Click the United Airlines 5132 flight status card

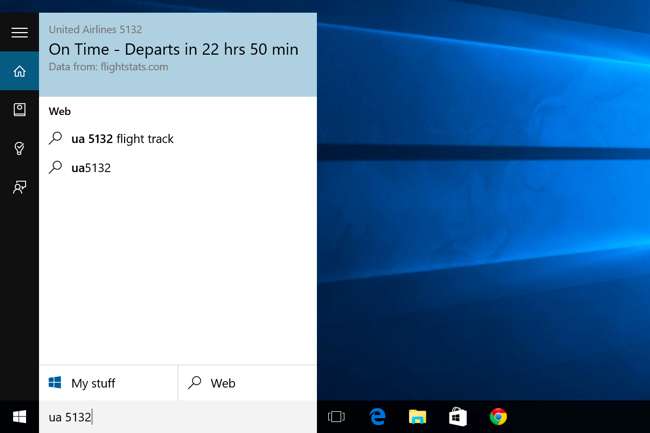point(178,55)
